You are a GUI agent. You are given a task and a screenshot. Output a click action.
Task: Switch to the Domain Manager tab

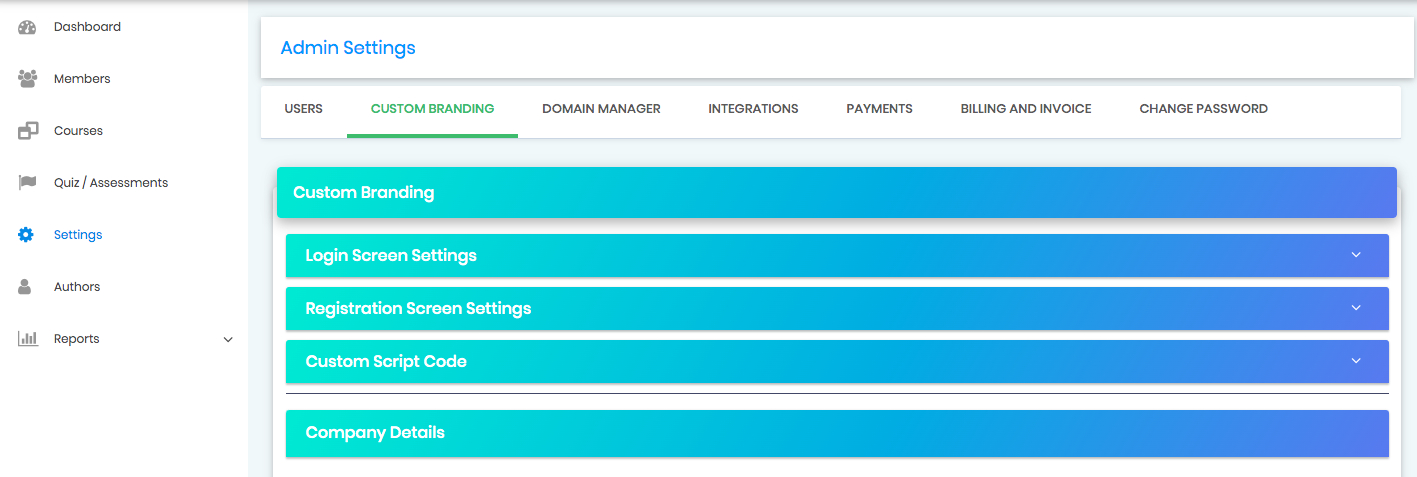pyautogui.click(x=601, y=109)
